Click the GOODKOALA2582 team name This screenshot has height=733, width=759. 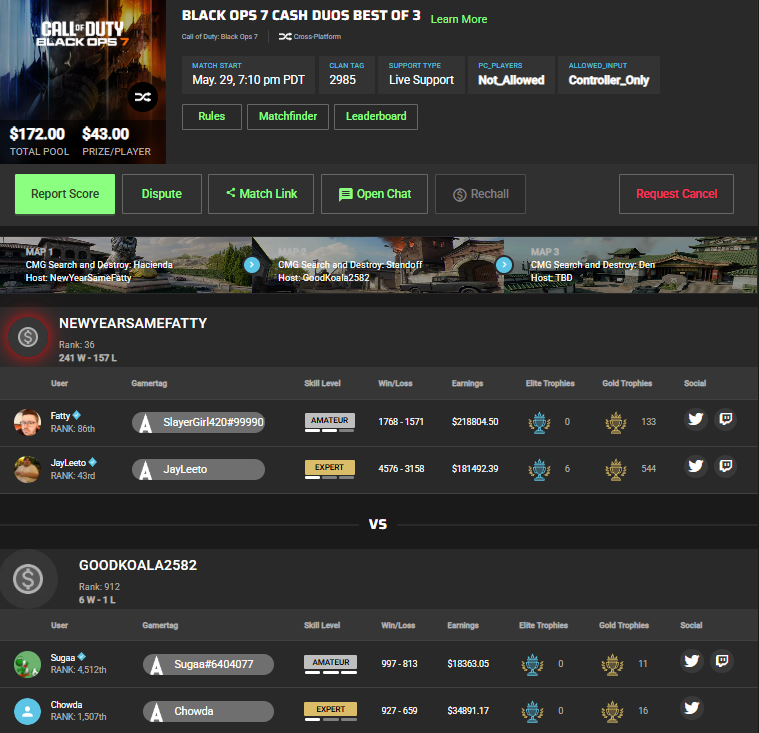tap(138, 565)
